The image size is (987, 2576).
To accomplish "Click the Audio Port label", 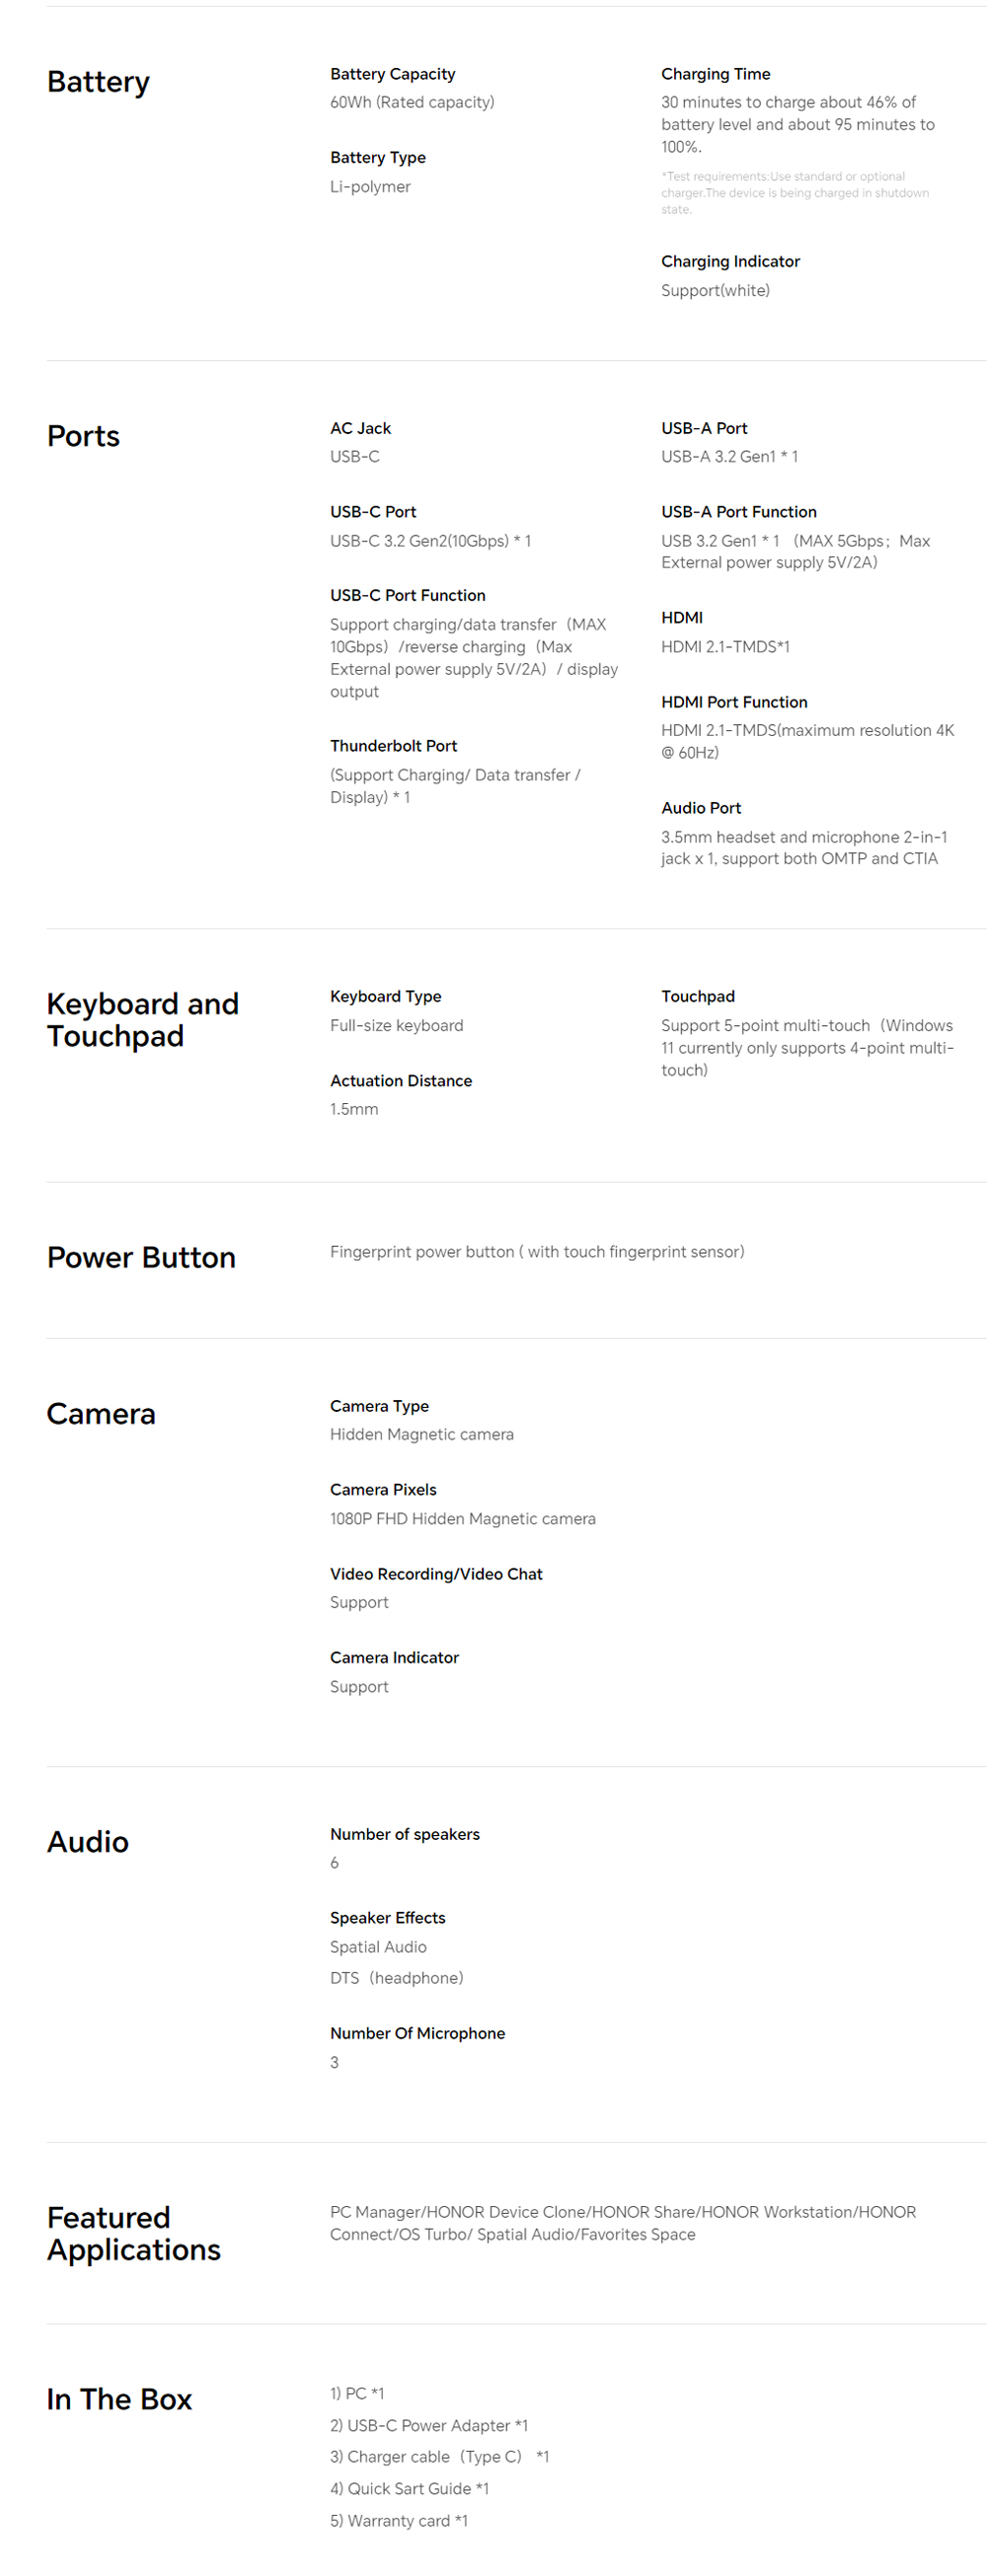I will click(701, 807).
